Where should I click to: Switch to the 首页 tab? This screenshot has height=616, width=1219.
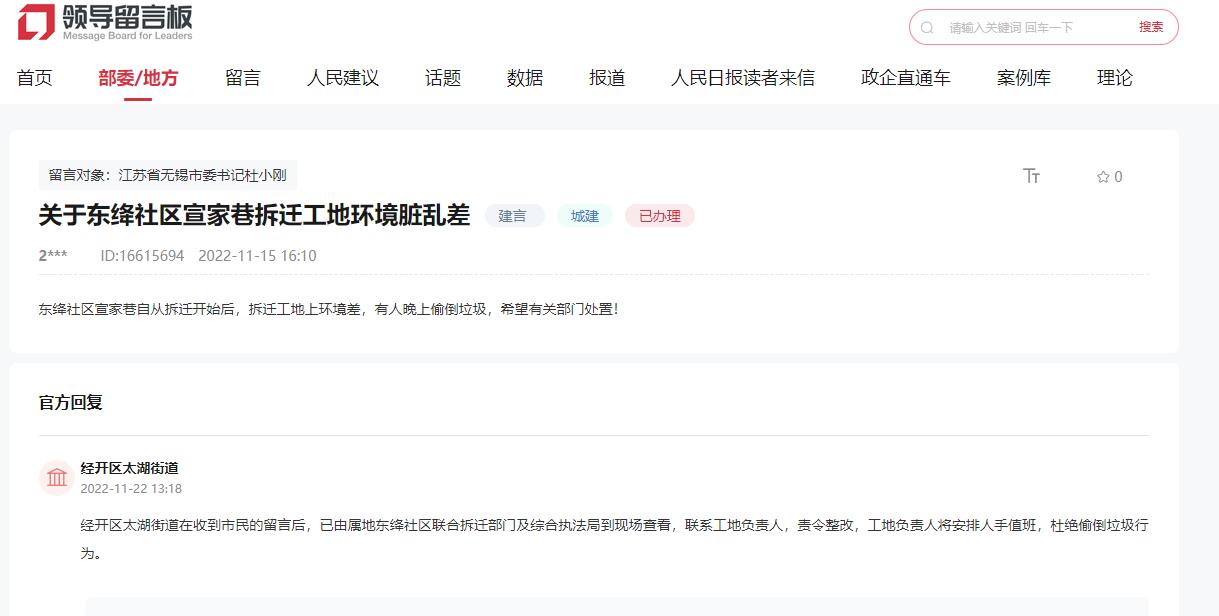pyautogui.click(x=34, y=77)
